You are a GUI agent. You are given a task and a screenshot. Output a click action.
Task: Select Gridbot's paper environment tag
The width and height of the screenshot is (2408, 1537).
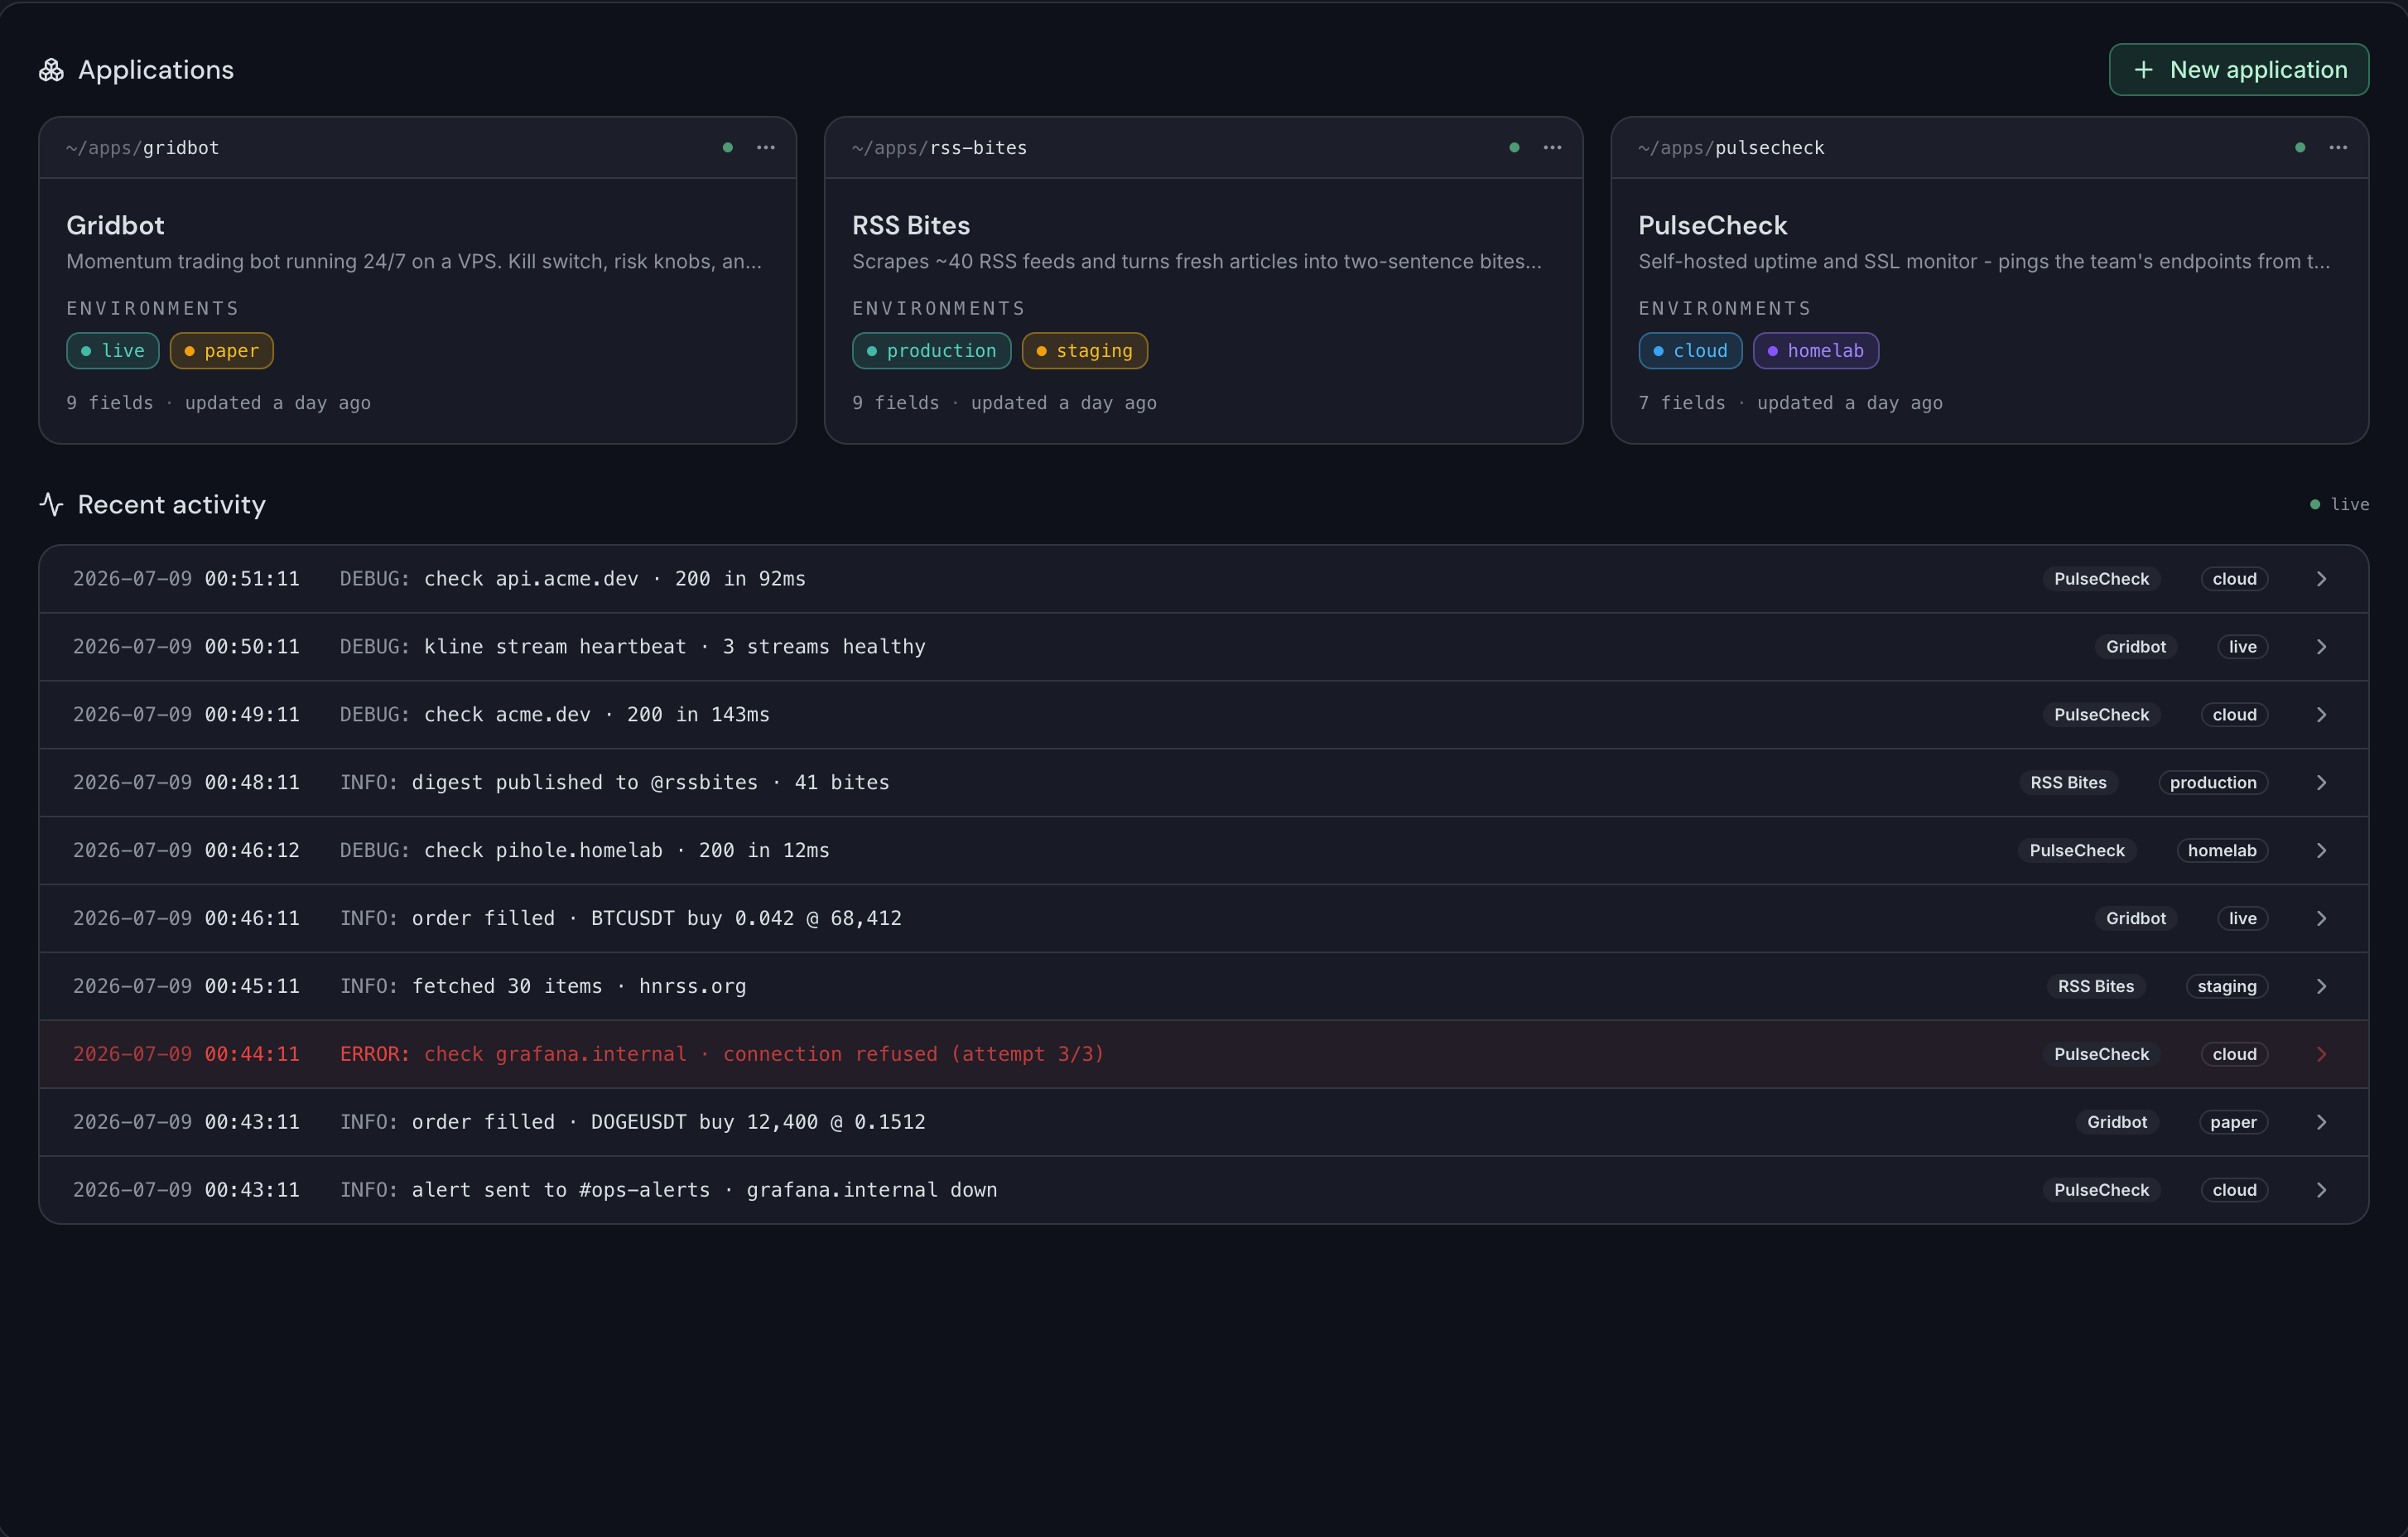(x=222, y=351)
